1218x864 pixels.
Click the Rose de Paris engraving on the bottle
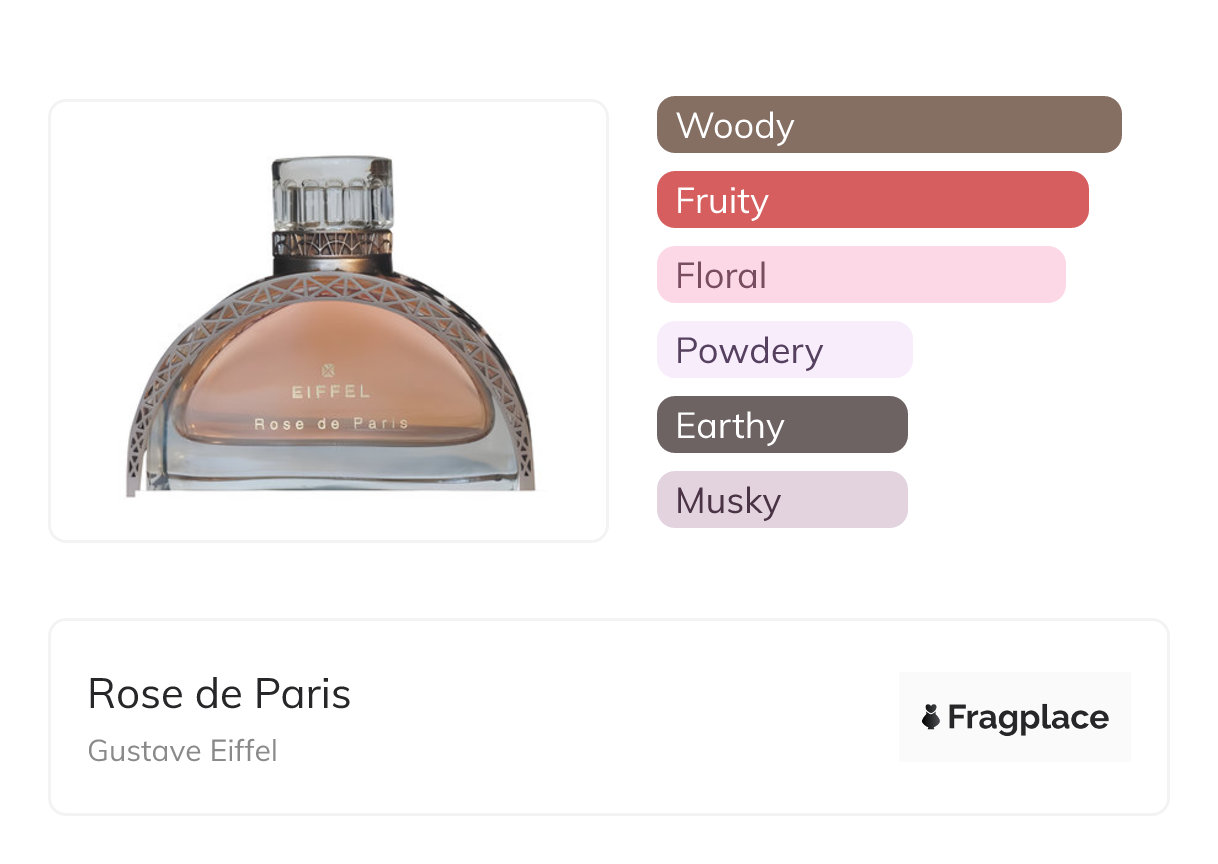(x=331, y=424)
